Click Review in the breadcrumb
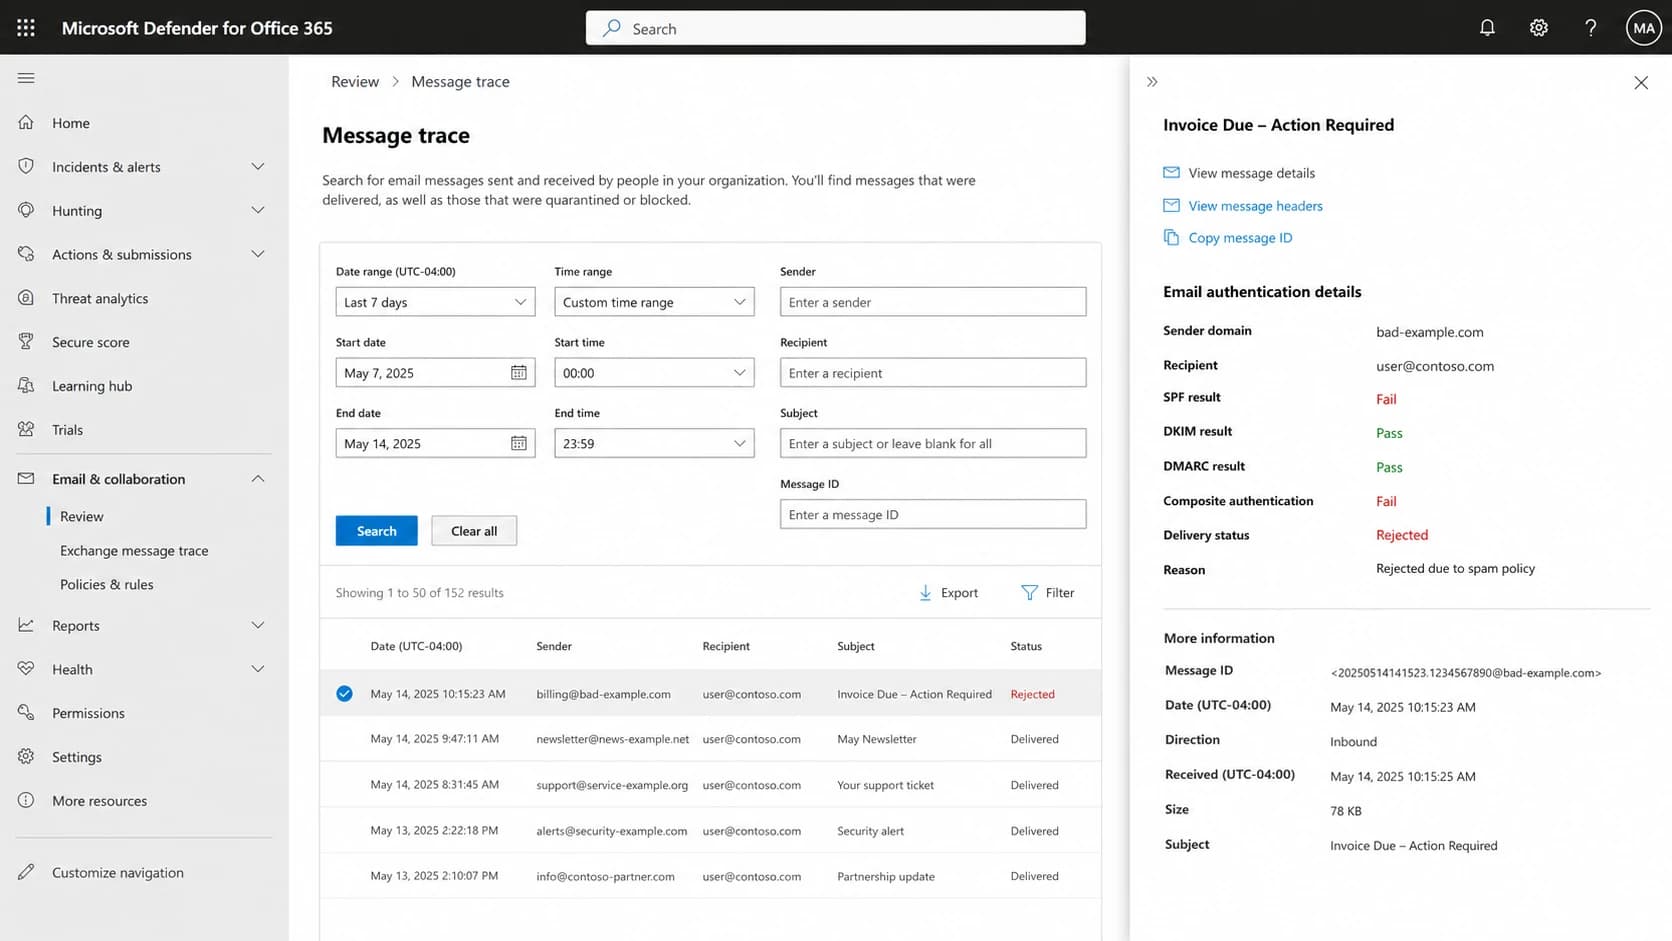Screen dimensions: 1672x941 point(355,81)
